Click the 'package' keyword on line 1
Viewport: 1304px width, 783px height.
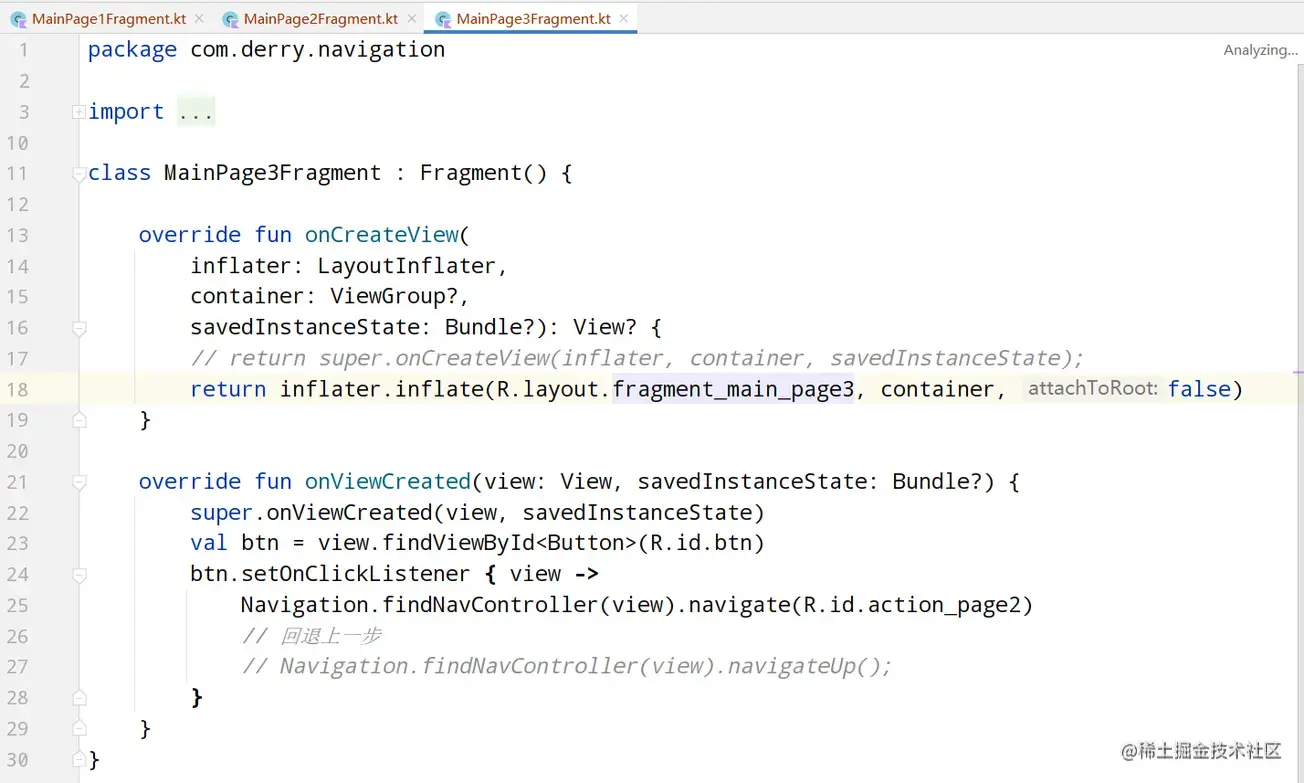point(132,50)
